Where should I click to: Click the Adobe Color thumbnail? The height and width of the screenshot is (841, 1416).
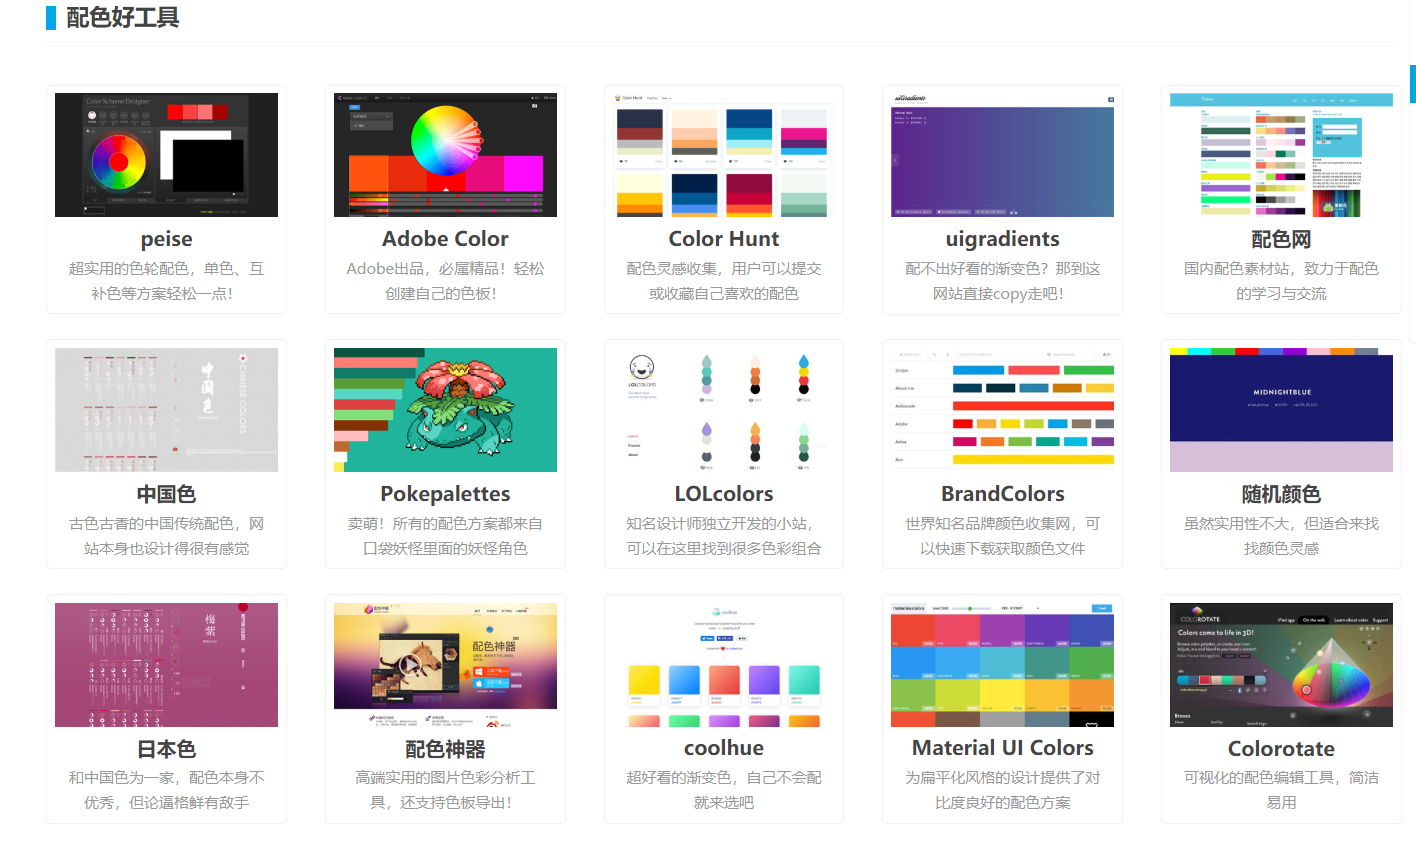[445, 155]
